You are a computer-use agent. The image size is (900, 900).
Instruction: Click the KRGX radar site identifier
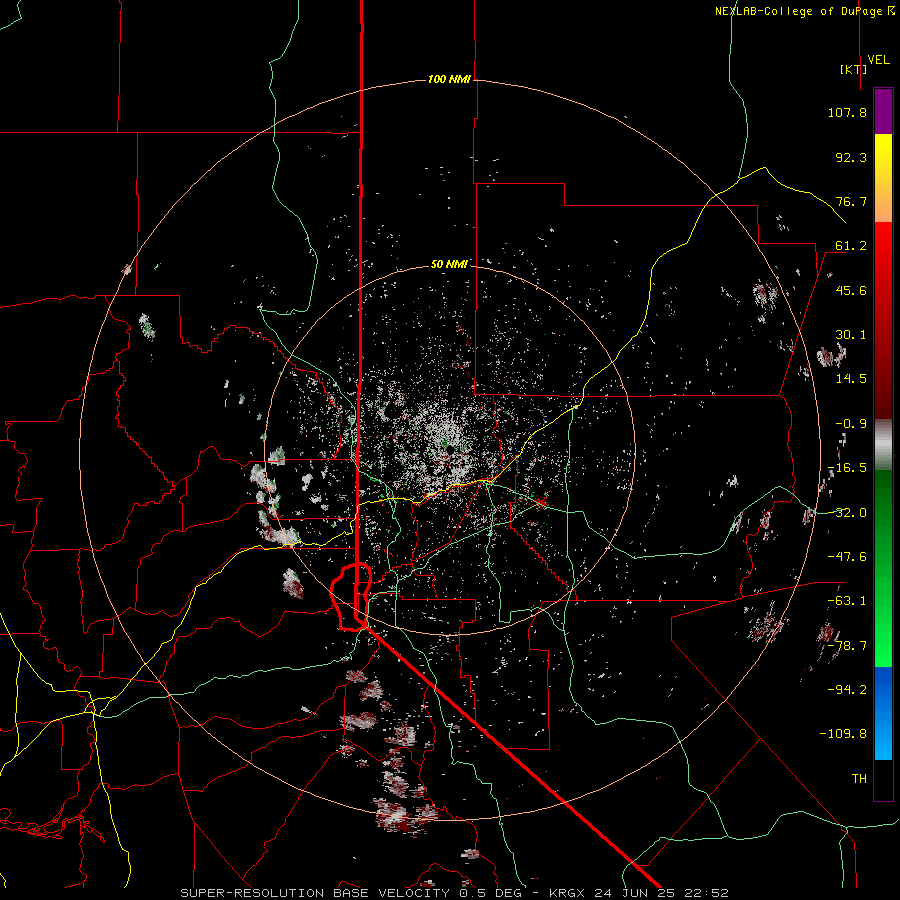tap(567, 893)
